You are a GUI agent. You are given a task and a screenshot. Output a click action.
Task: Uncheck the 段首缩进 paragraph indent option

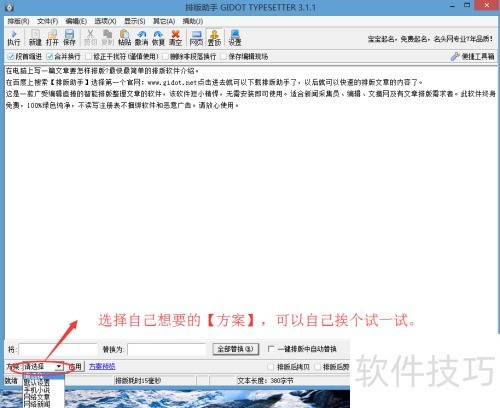point(11,56)
